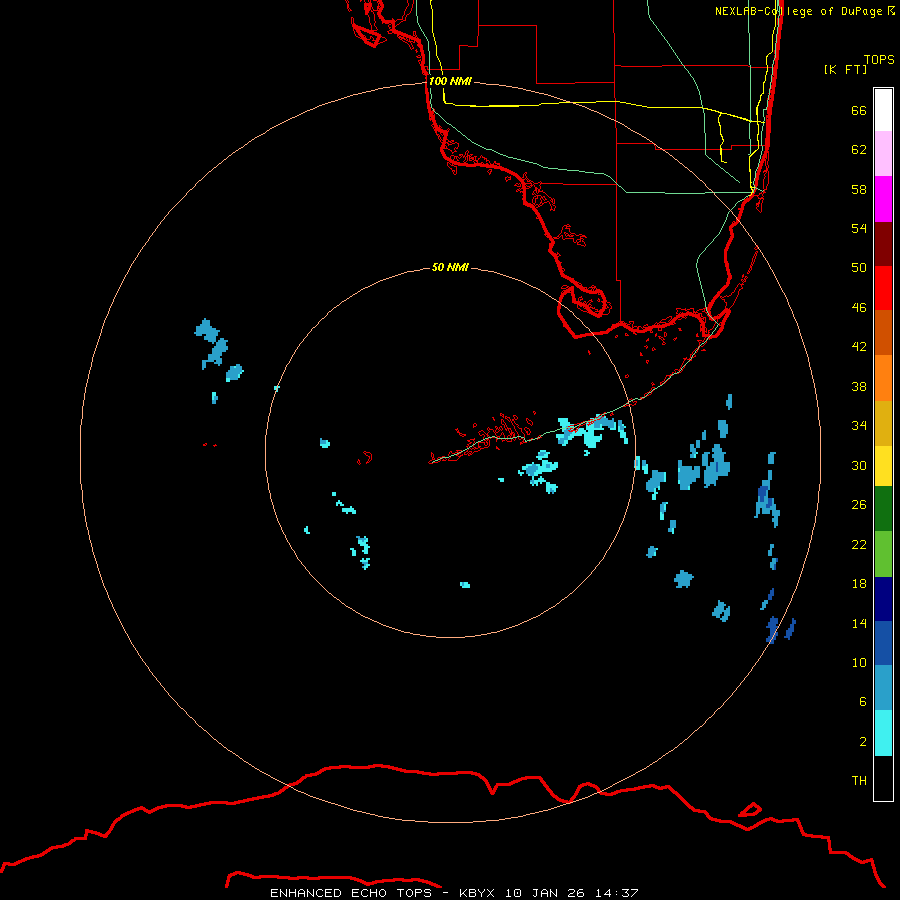Image resolution: width=900 pixels, height=900 pixels.
Task: Click the 38 legend value
Action: [859, 387]
